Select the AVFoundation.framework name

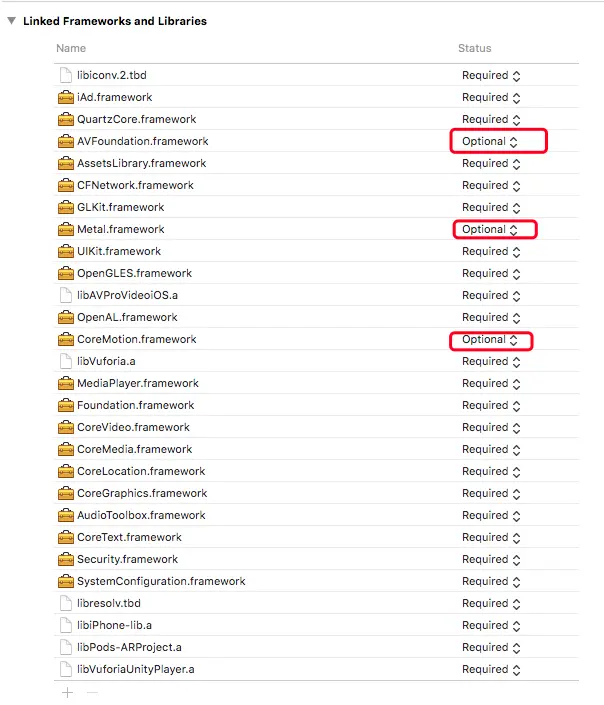pyautogui.click(x=143, y=141)
